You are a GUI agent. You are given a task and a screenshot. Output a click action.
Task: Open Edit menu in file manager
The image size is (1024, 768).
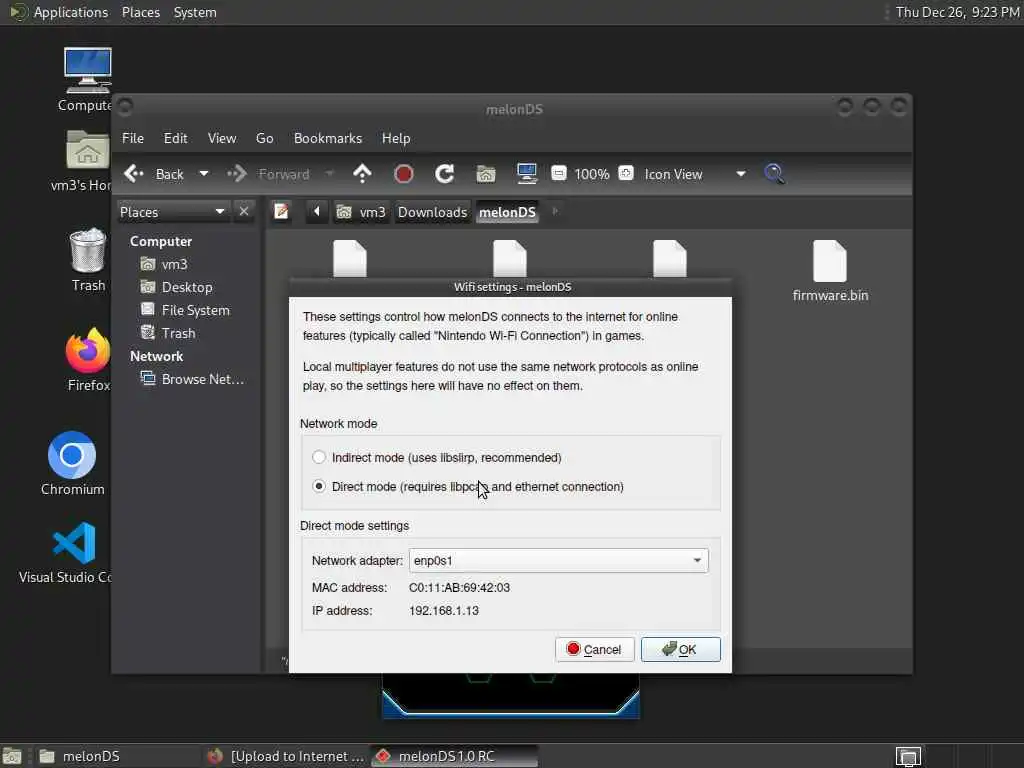pos(175,138)
